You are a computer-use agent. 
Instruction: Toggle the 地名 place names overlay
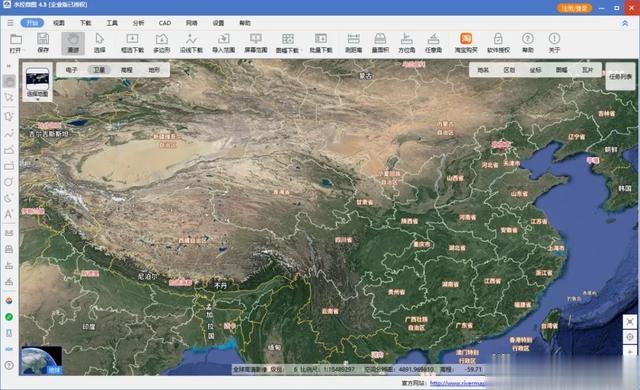pyautogui.click(x=483, y=70)
